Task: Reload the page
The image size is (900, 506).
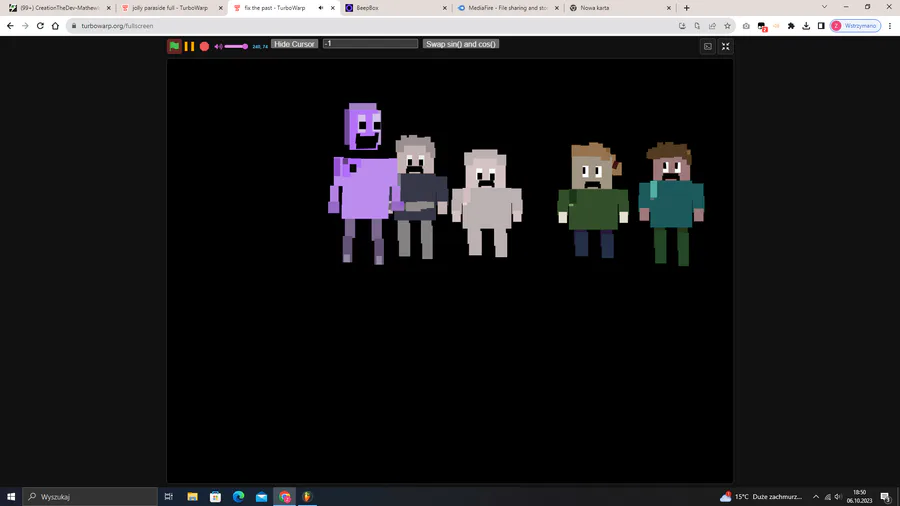Action: pyautogui.click(x=40, y=26)
